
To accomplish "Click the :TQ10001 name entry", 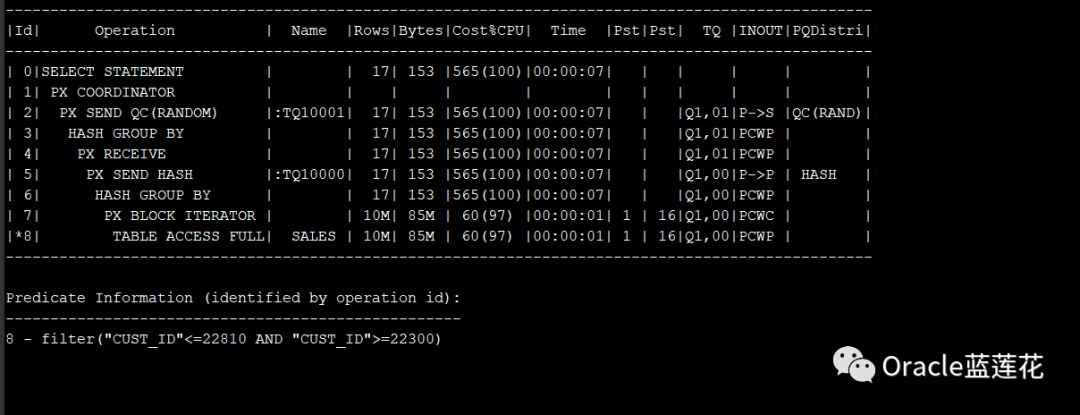I will pos(308,113).
